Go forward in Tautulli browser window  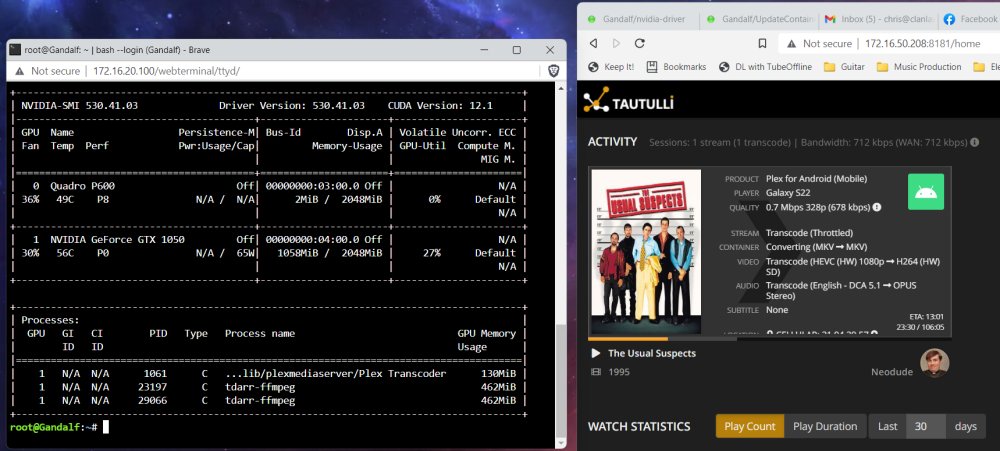(x=616, y=43)
